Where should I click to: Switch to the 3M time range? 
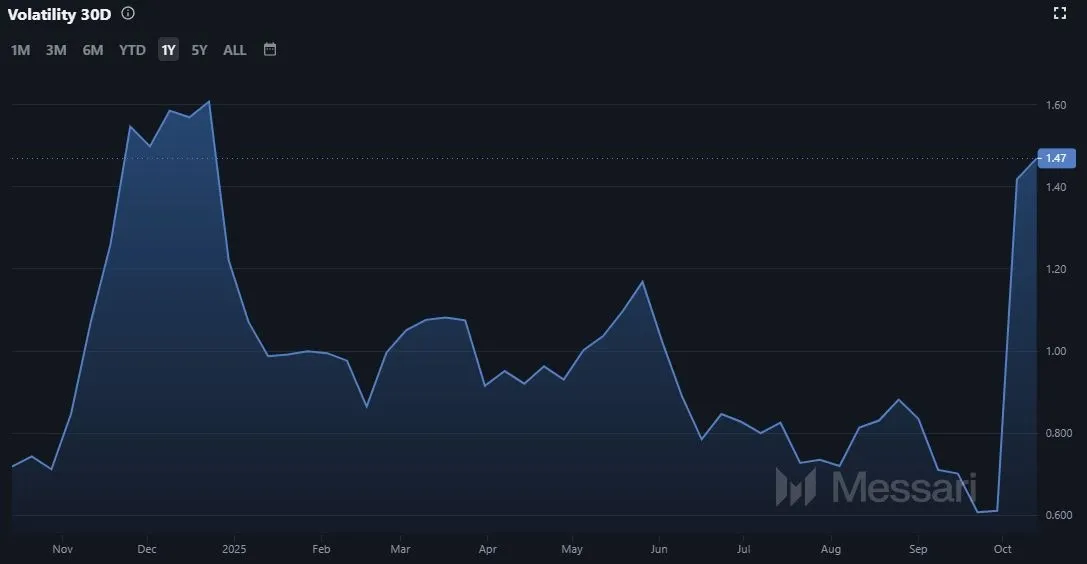(56, 50)
